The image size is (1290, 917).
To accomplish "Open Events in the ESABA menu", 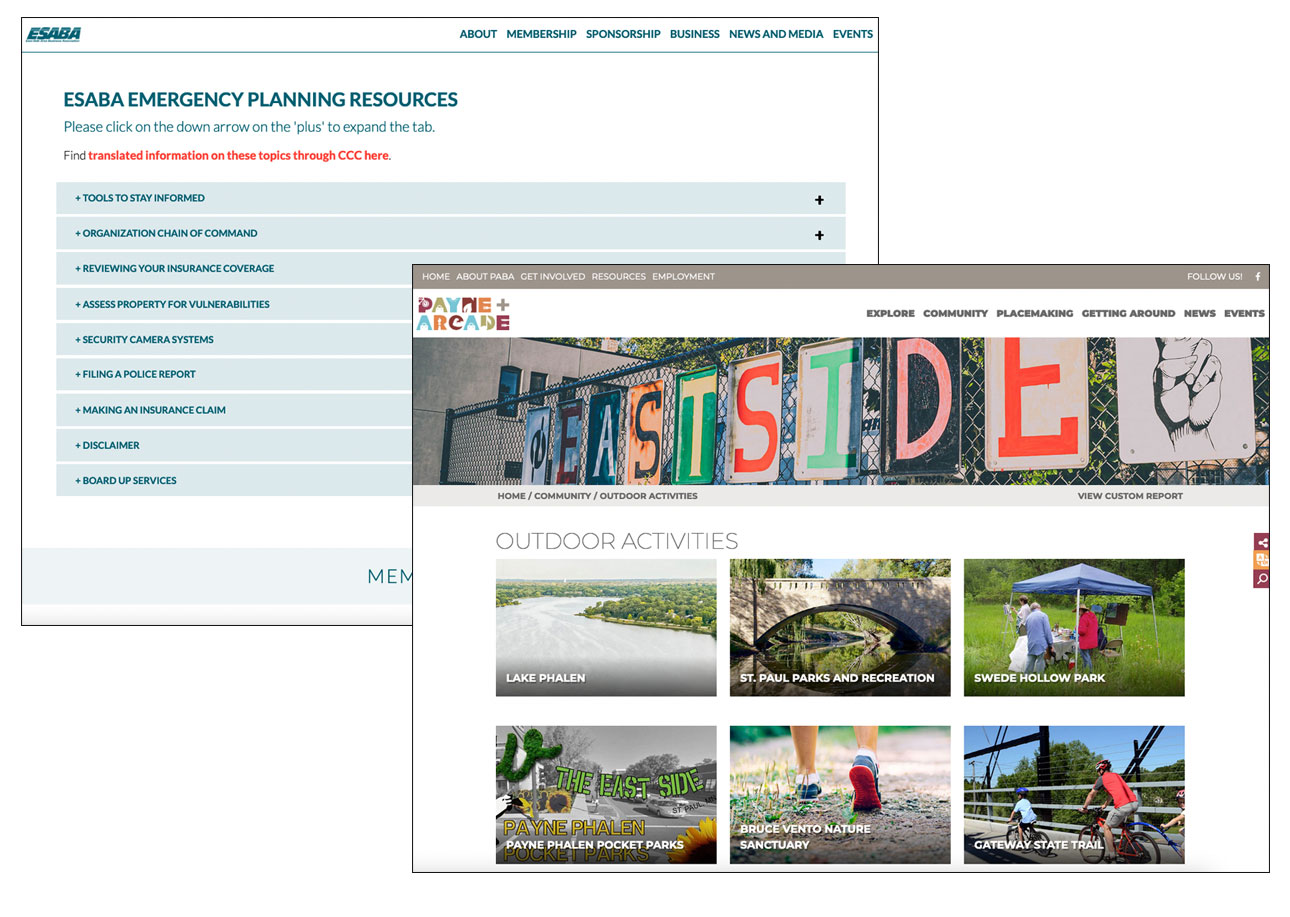I will coord(853,34).
